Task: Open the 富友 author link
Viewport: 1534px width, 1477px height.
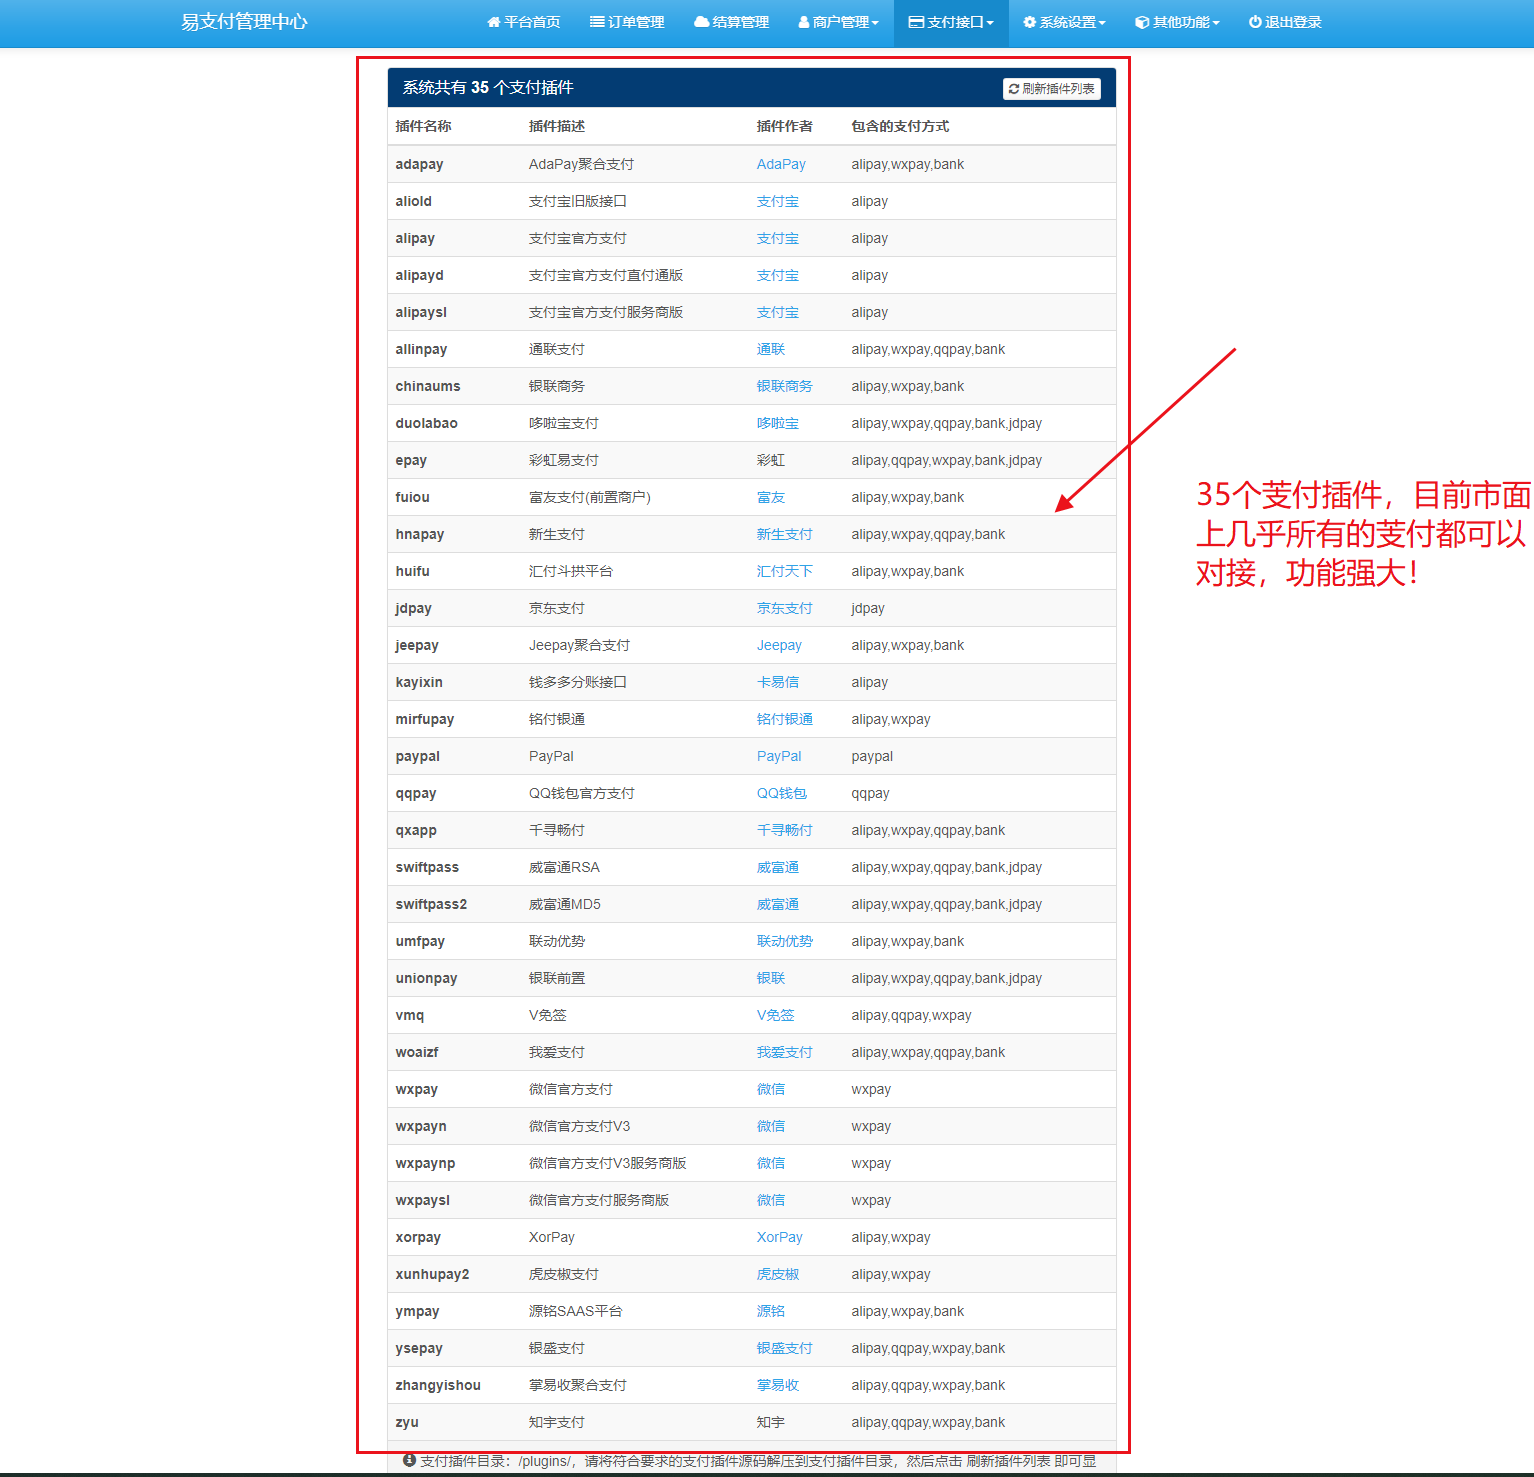Action: pos(771,497)
